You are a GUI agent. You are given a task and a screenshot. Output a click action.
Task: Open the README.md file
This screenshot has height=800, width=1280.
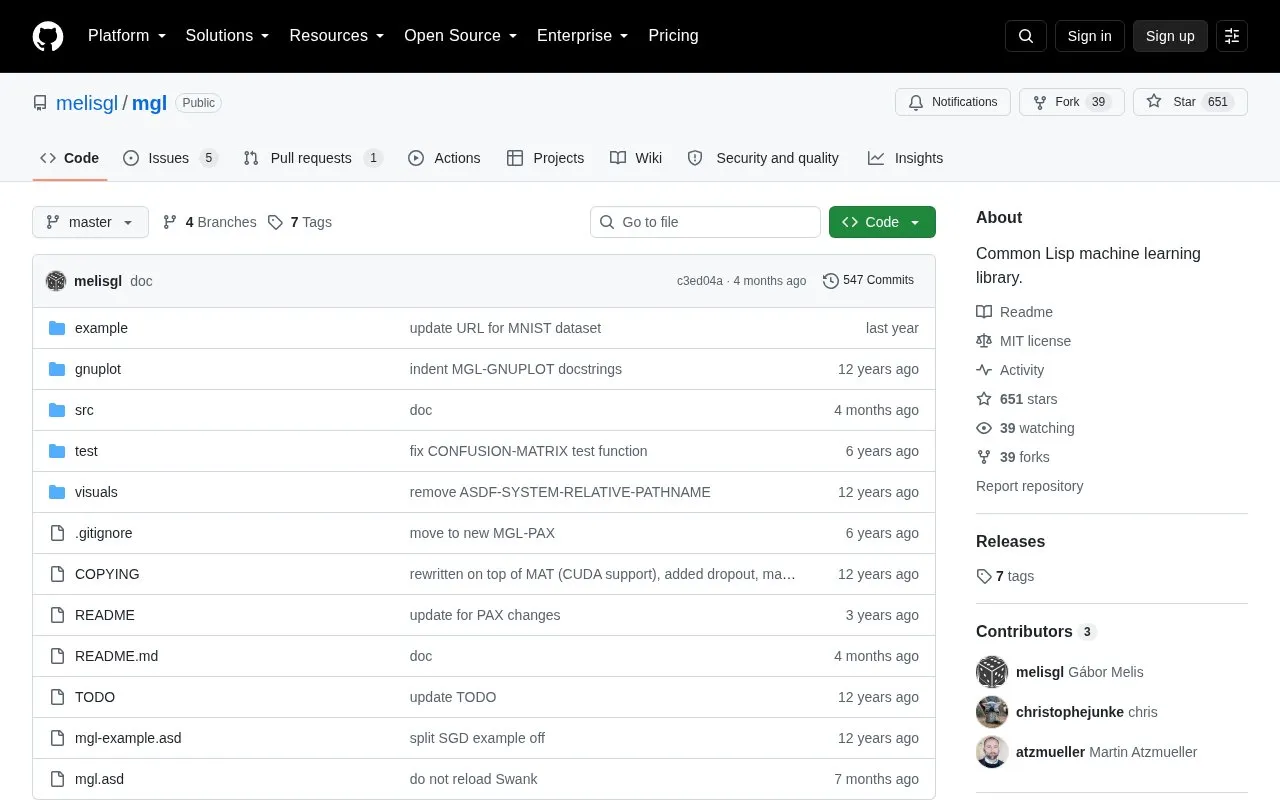click(116, 656)
